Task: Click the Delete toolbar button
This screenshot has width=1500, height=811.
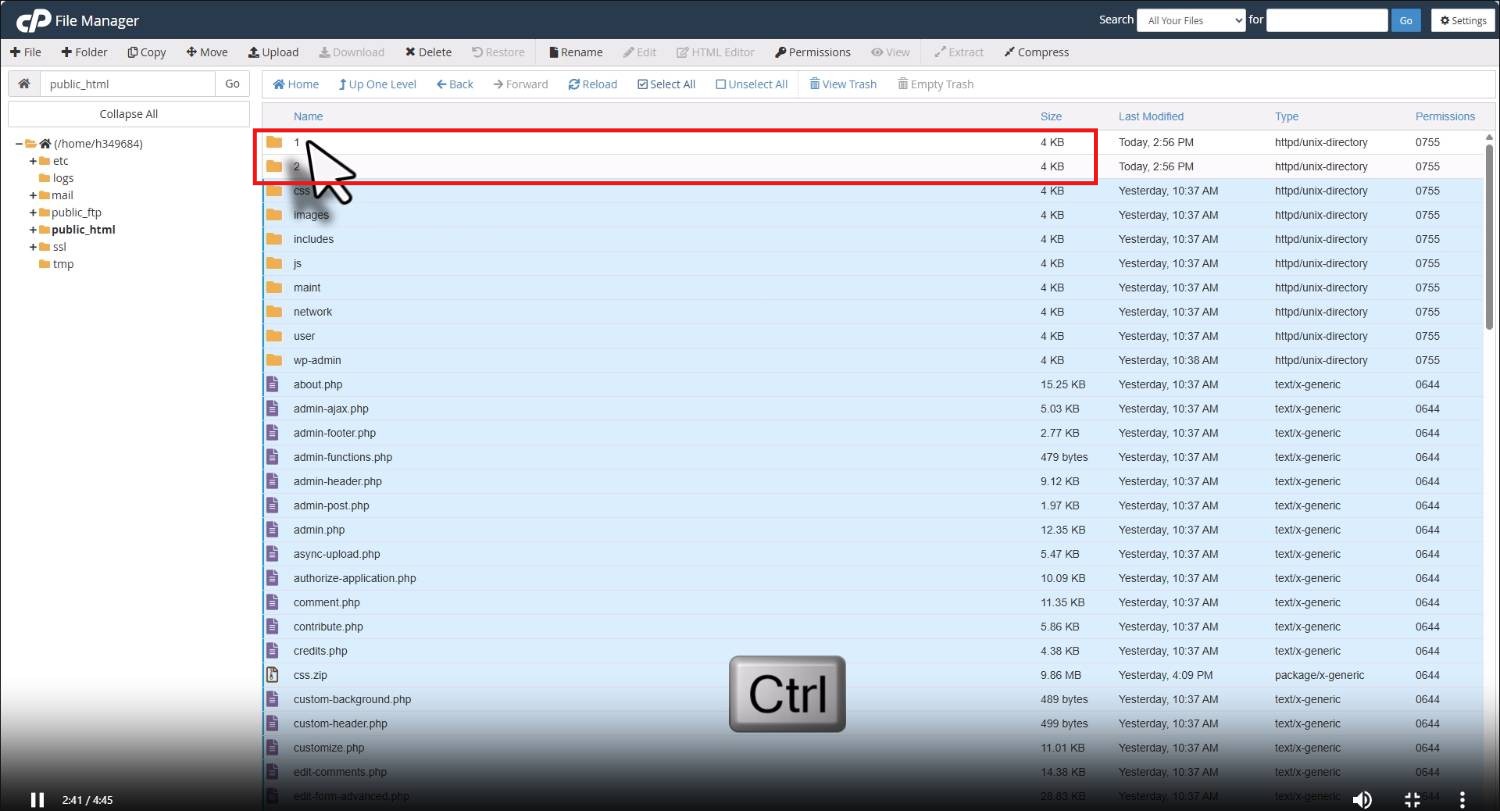Action: tap(428, 52)
